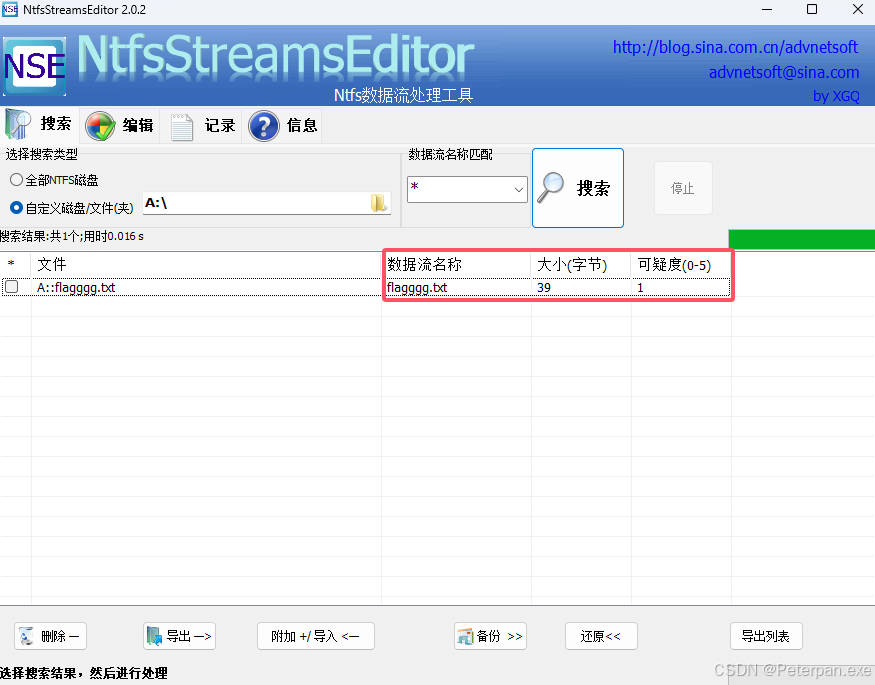Click the 导出 --> export button
875x685 pixels.
179,636
